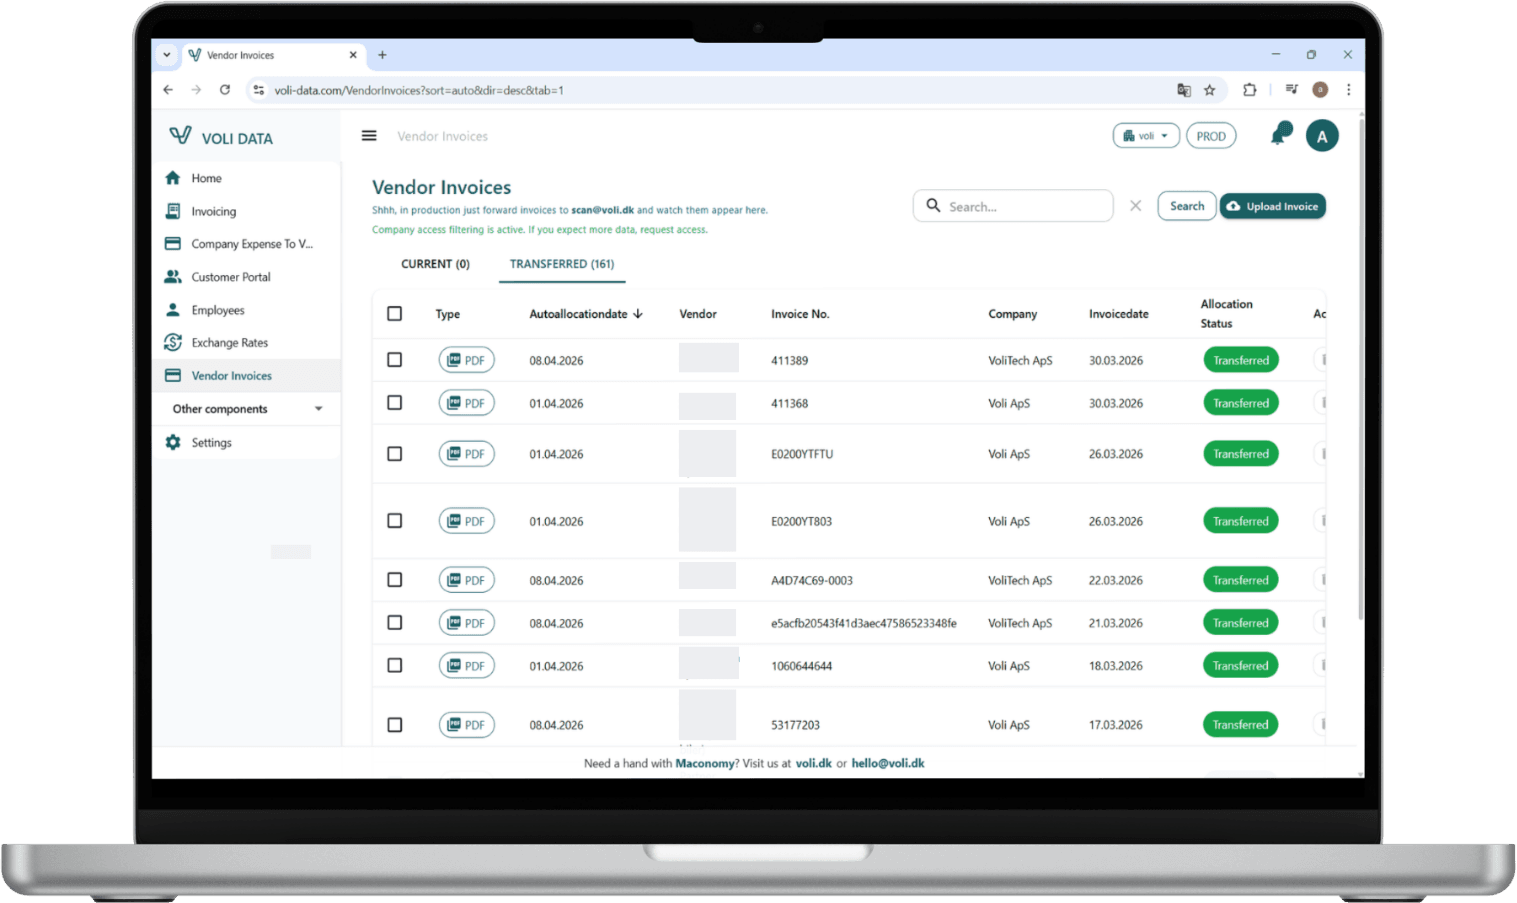Select the checkbox on the 411368 invoice row
Viewport: 1517px width, 903px height.
[x=394, y=402]
